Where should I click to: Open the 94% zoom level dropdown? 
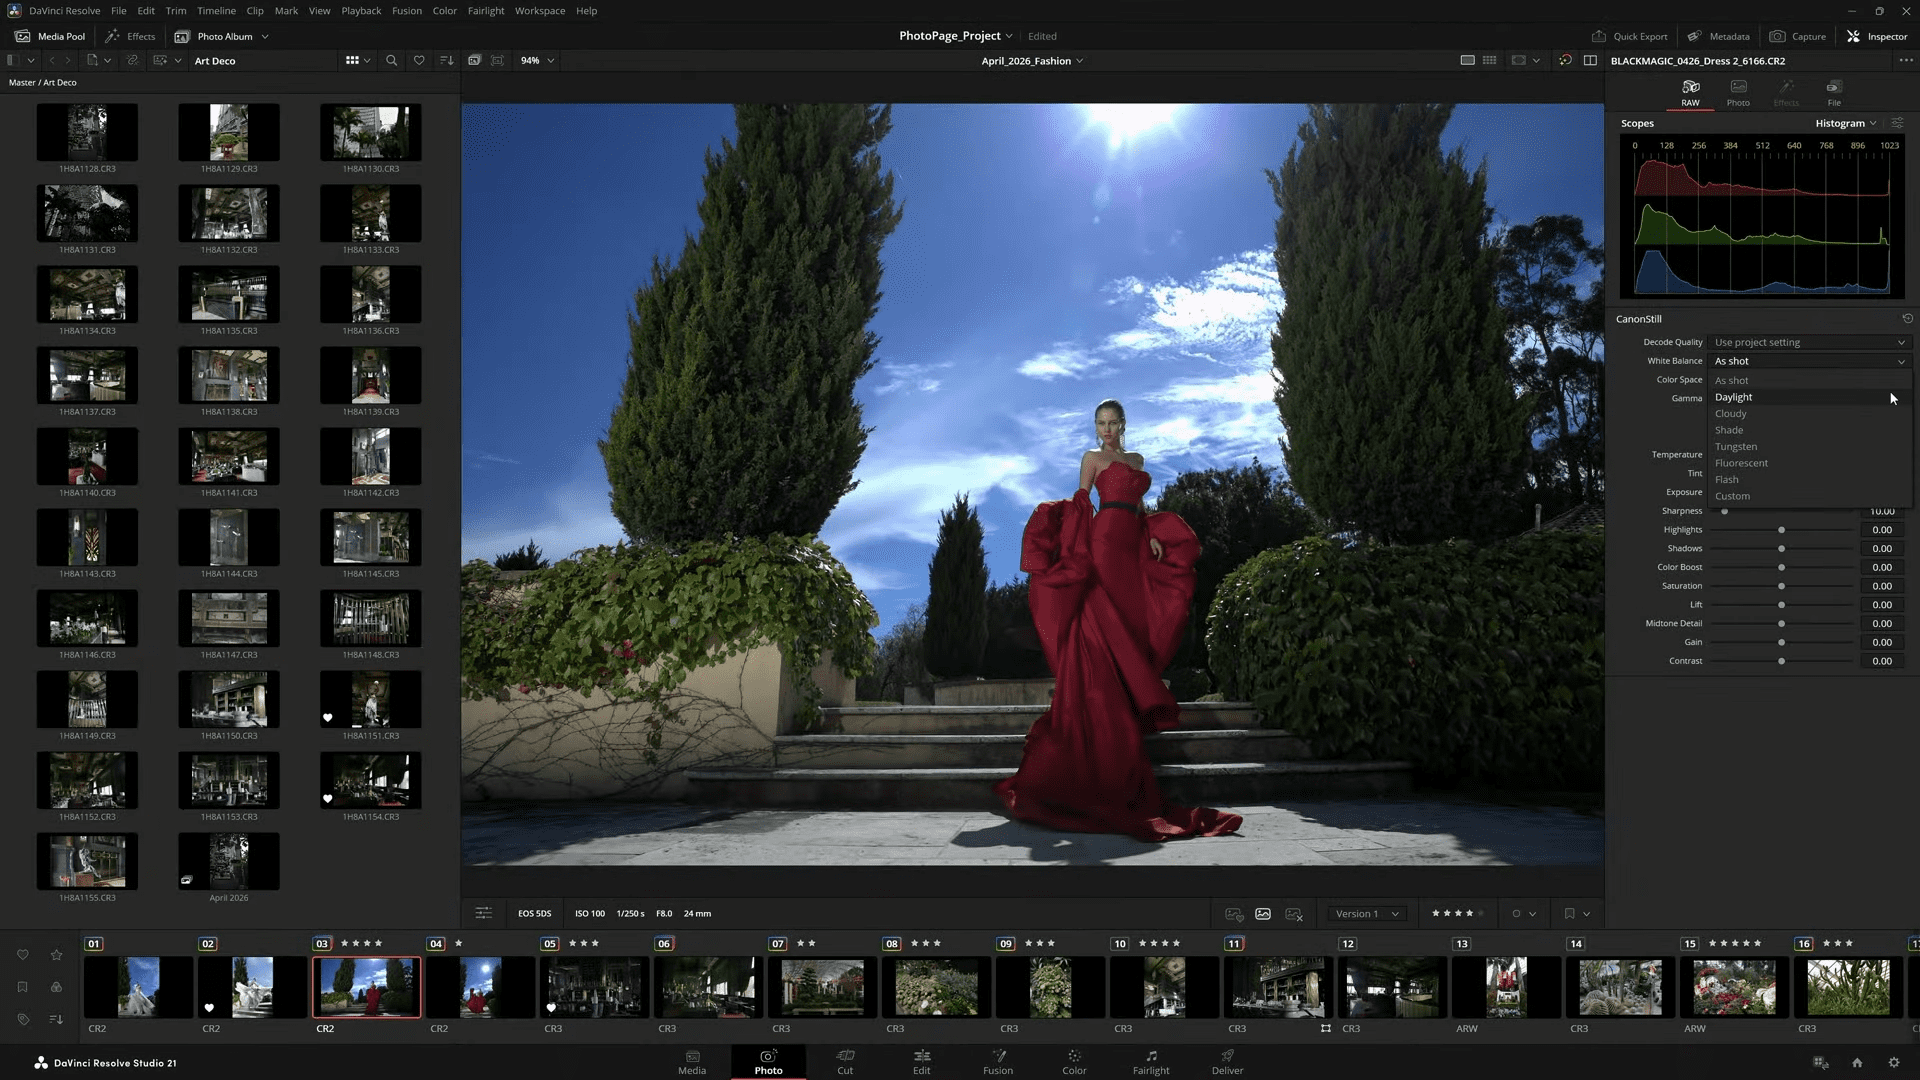click(x=536, y=60)
